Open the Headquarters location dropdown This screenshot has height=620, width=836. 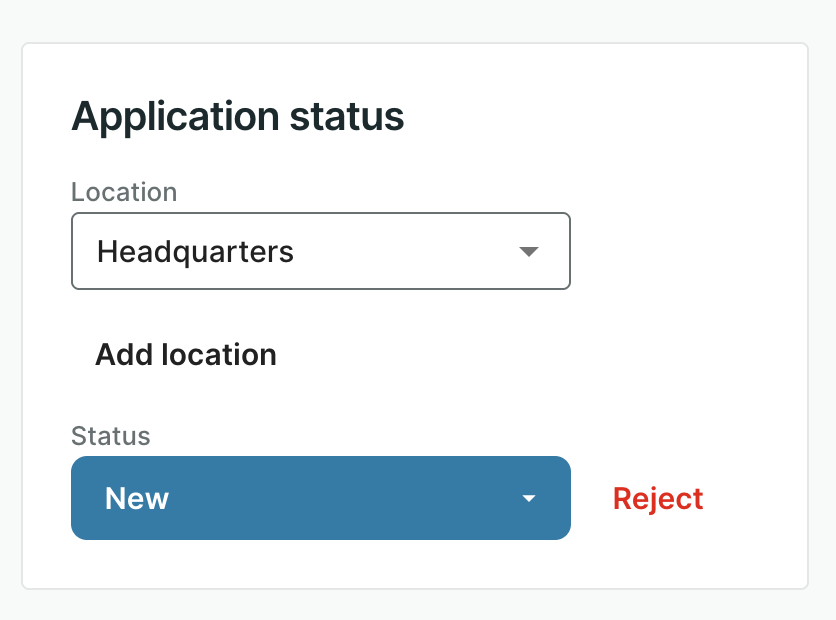coord(320,251)
